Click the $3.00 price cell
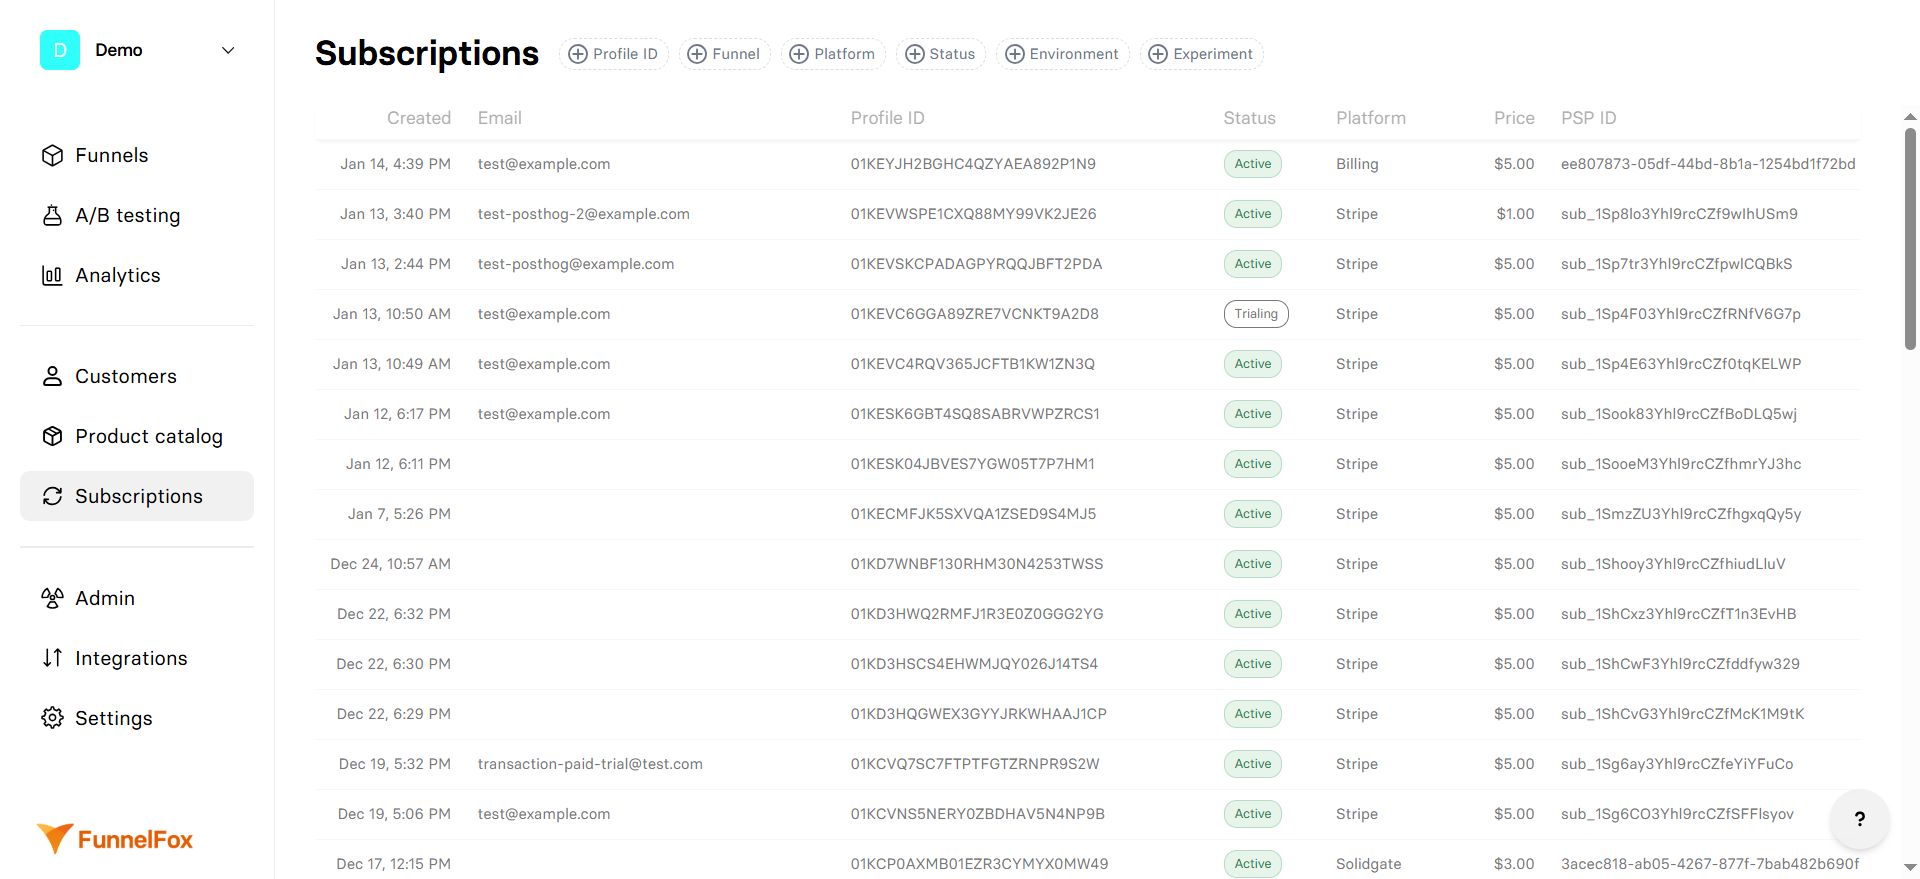The image size is (1920, 879). click(x=1514, y=864)
